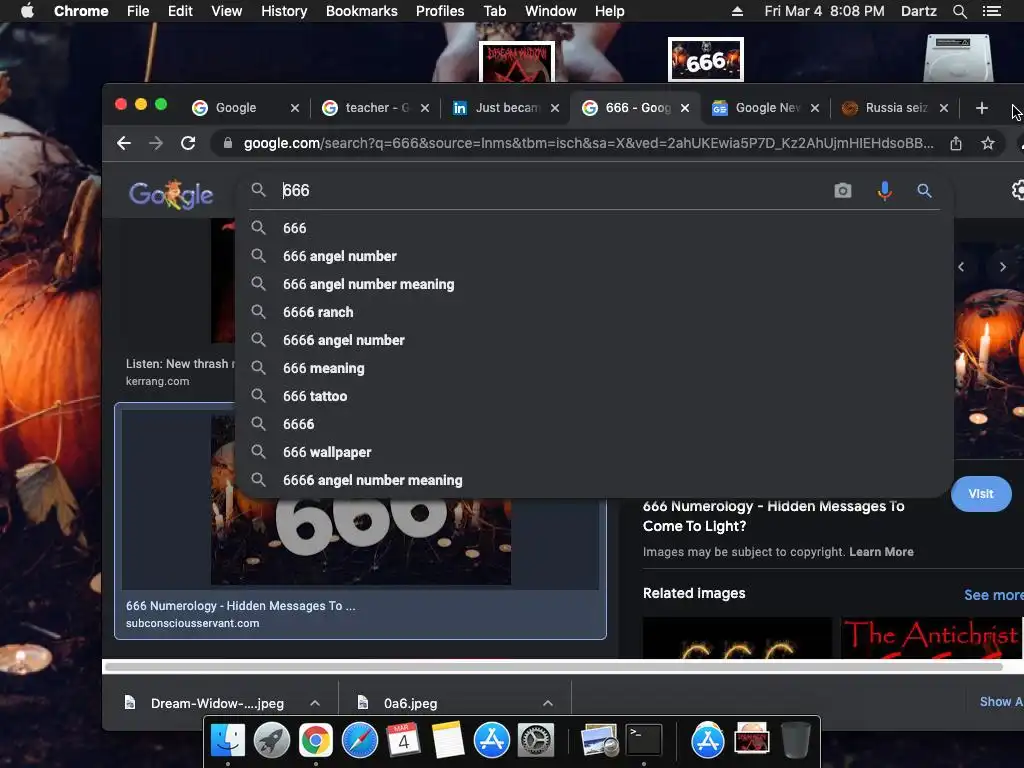Open The Antichrist related image thumbnail
Viewport: 1024px width, 768px height.
[x=931, y=637]
